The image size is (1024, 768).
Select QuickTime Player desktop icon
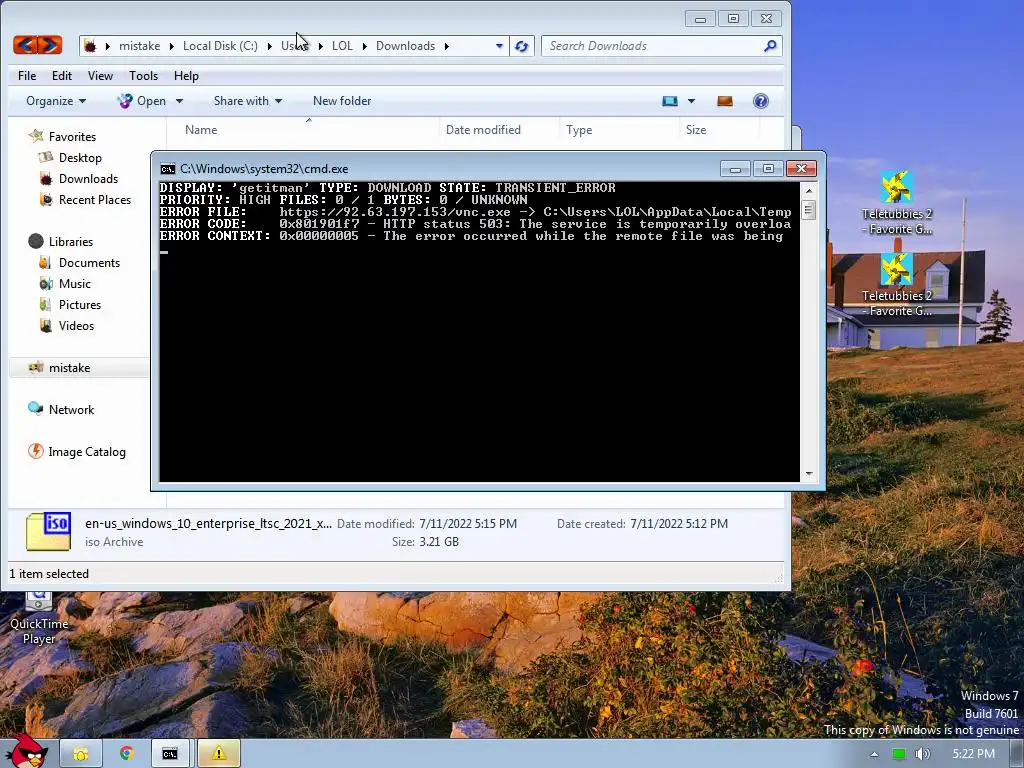coord(39,618)
